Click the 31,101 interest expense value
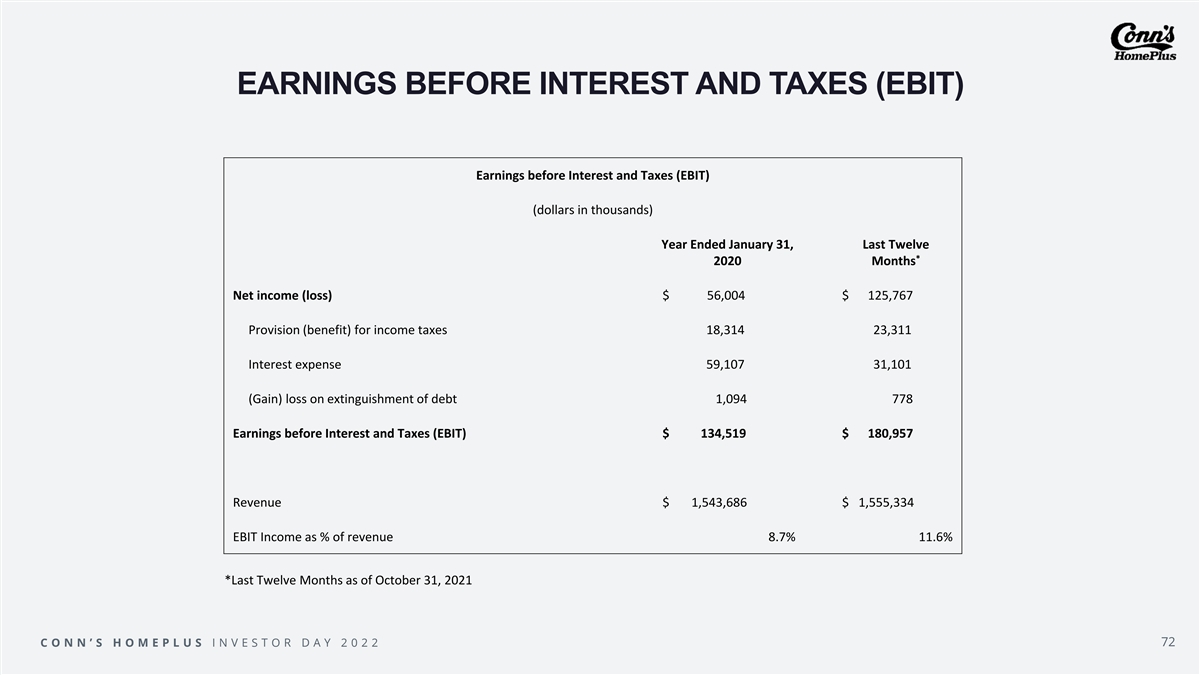The image size is (1200, 675). tap(890, 364)
